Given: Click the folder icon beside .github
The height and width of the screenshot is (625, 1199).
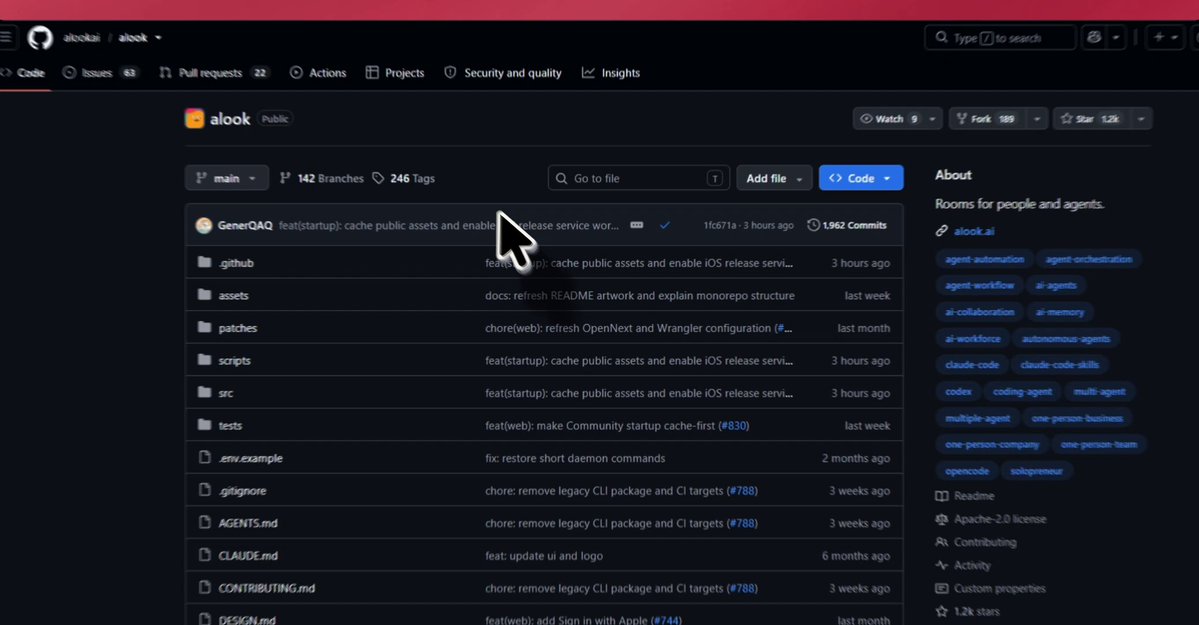Looking at the screenshot, I should 204,262.
